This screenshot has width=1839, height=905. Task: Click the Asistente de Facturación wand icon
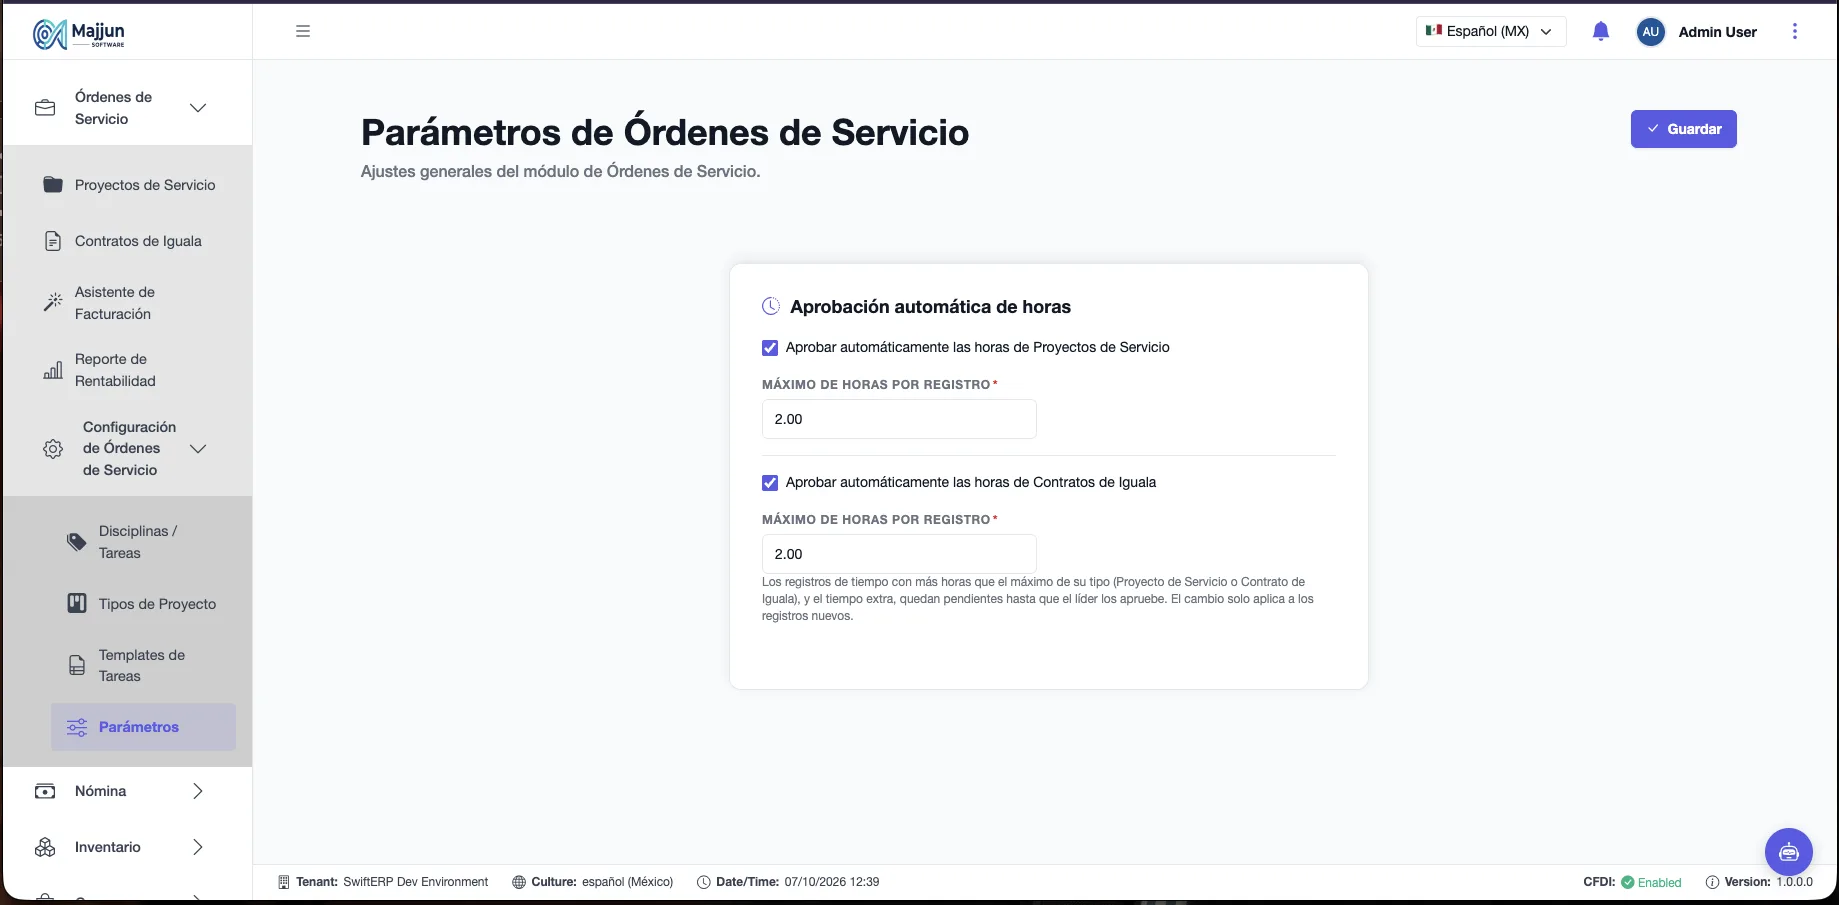coord(53,302)
